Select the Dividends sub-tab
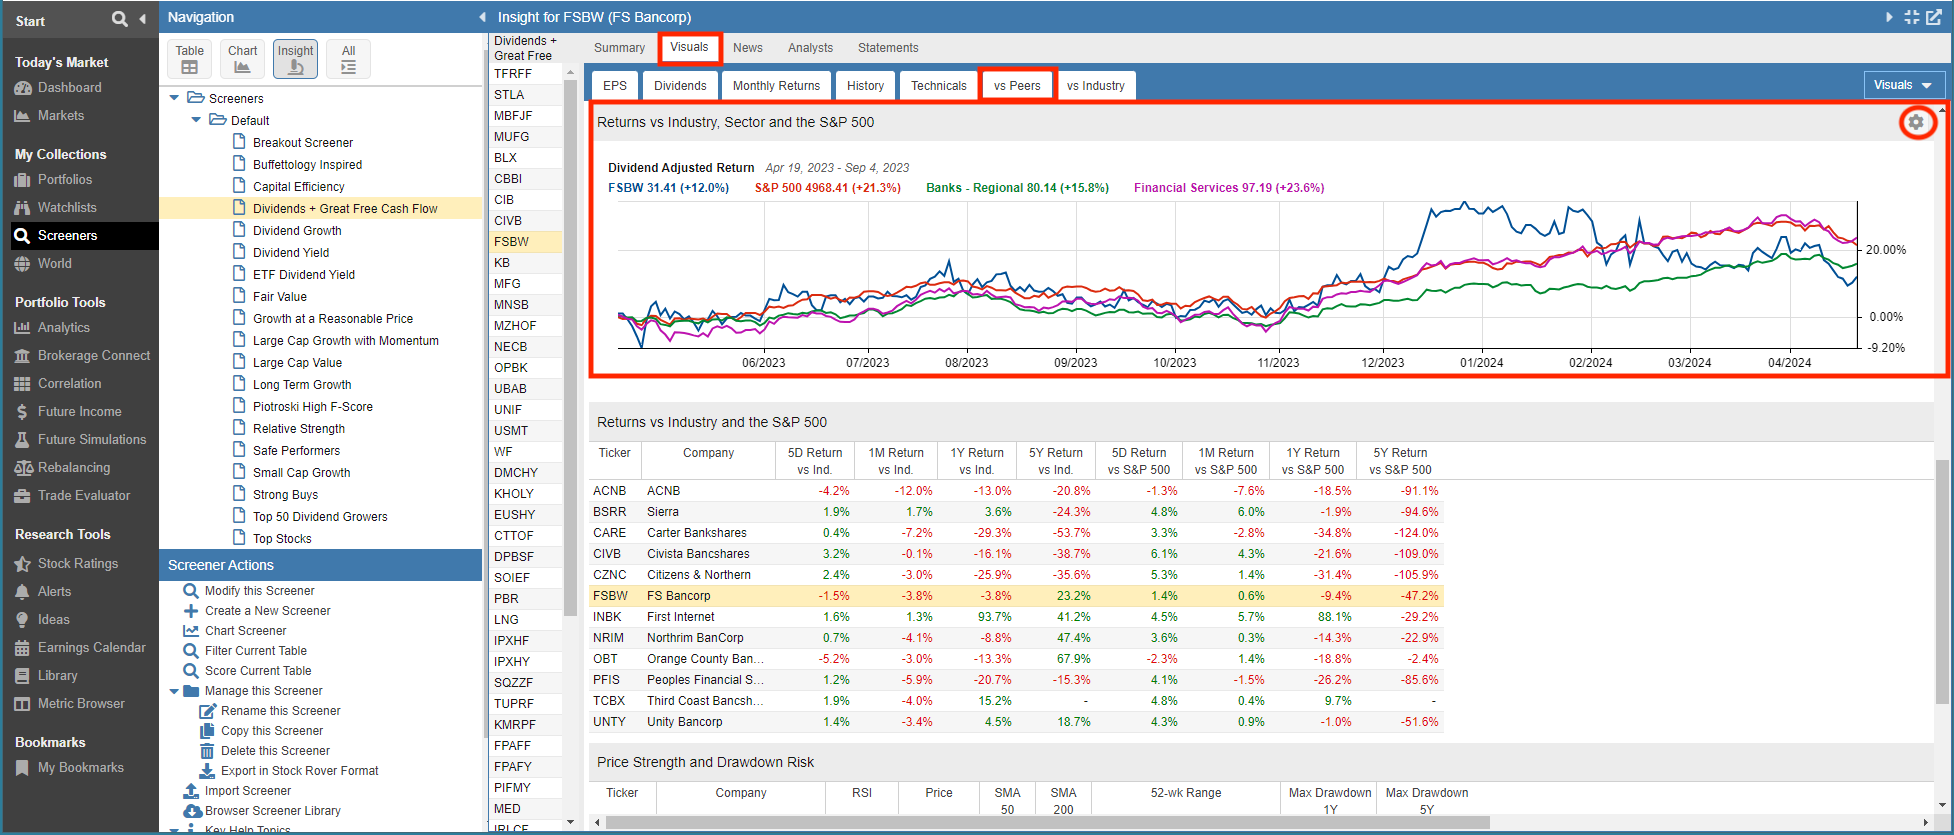The image size is (1954, 835). pyautogui.click(x=680, y=86)
